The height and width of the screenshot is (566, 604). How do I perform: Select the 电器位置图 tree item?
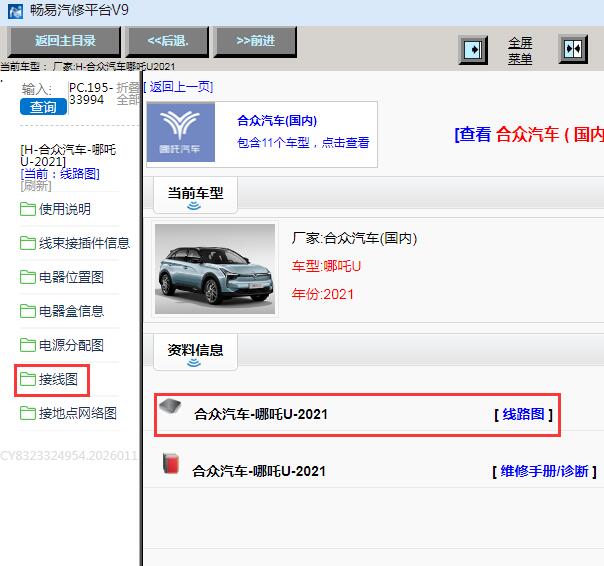pos(71,277)
